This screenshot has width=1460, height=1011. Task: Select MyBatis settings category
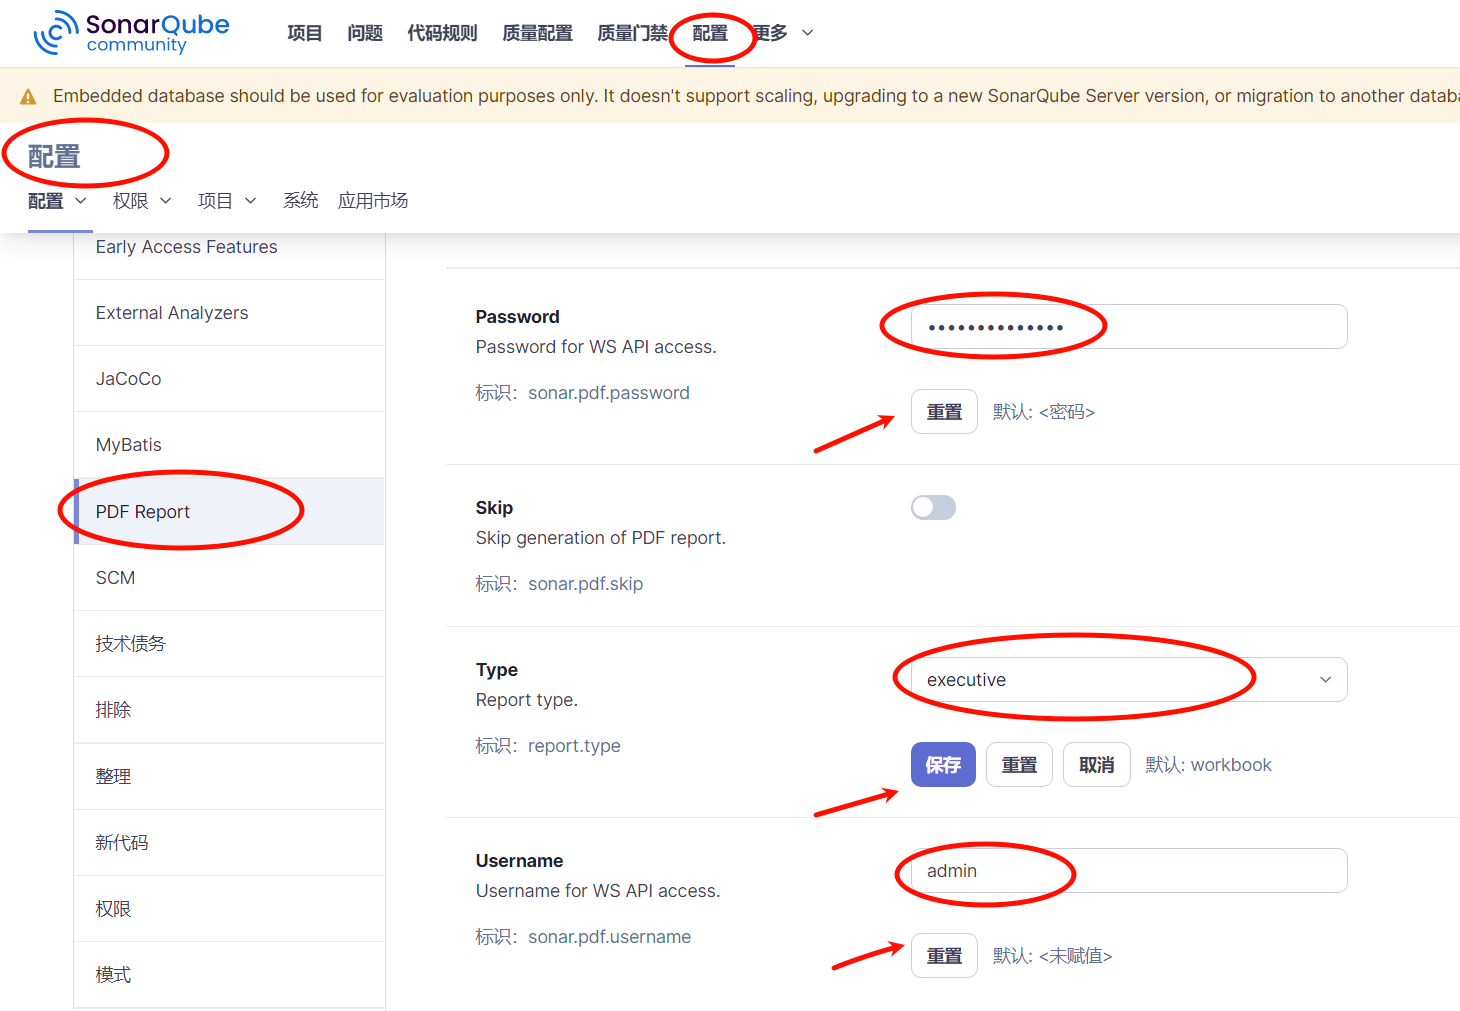point(229,445)
